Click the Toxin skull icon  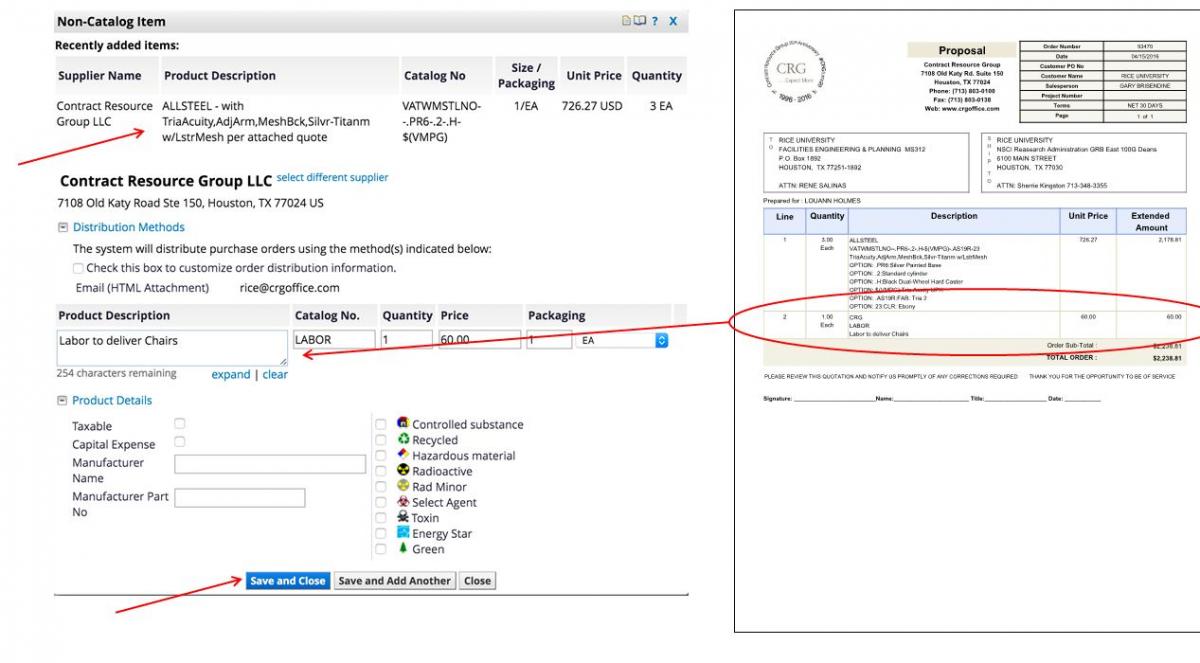pyautogui.click(x=403, y=518)
